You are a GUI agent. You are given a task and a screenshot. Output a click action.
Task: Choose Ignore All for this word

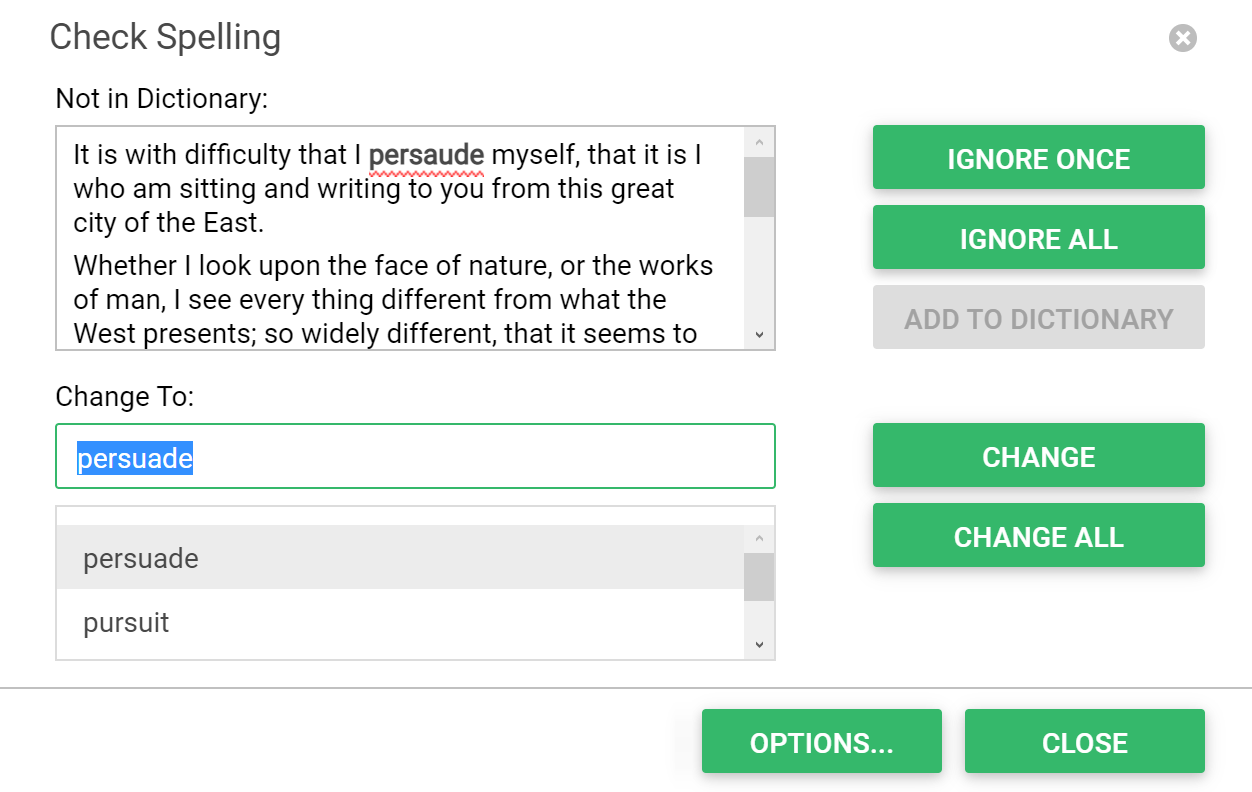pyautogui.click(x=1038, y=238)
